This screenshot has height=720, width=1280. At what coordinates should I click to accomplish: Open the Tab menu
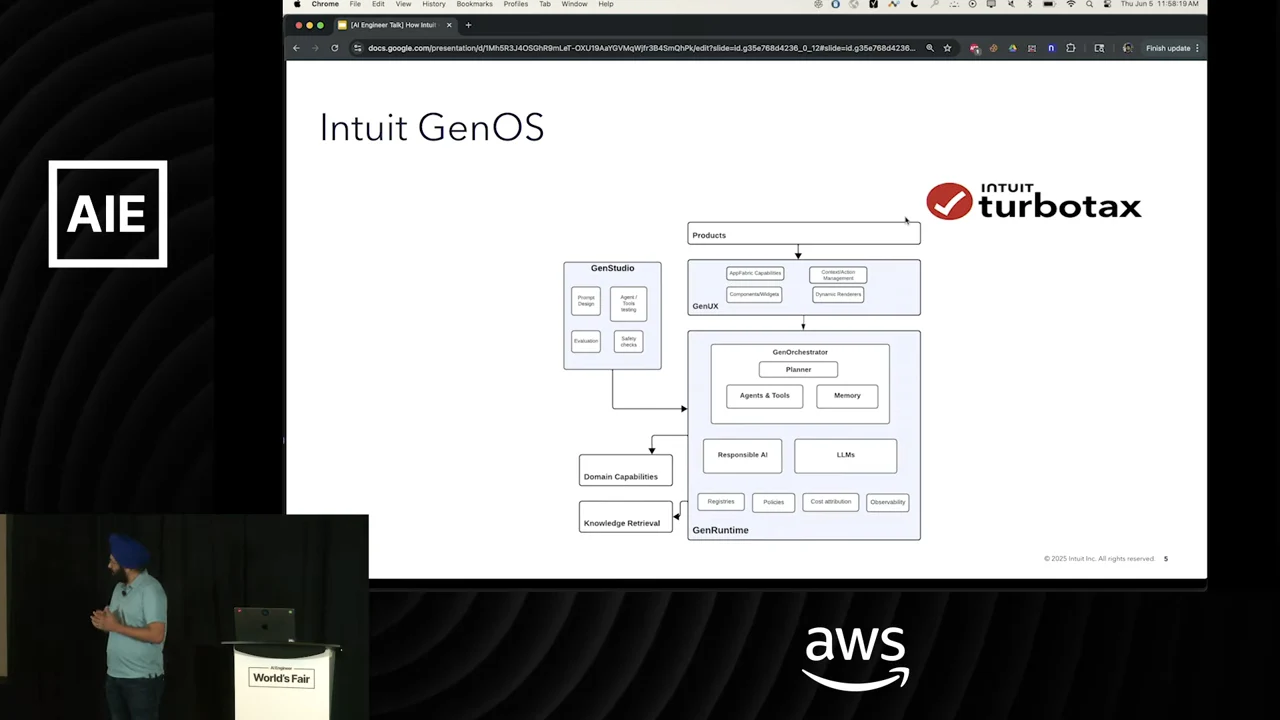(x=545, y=4)
